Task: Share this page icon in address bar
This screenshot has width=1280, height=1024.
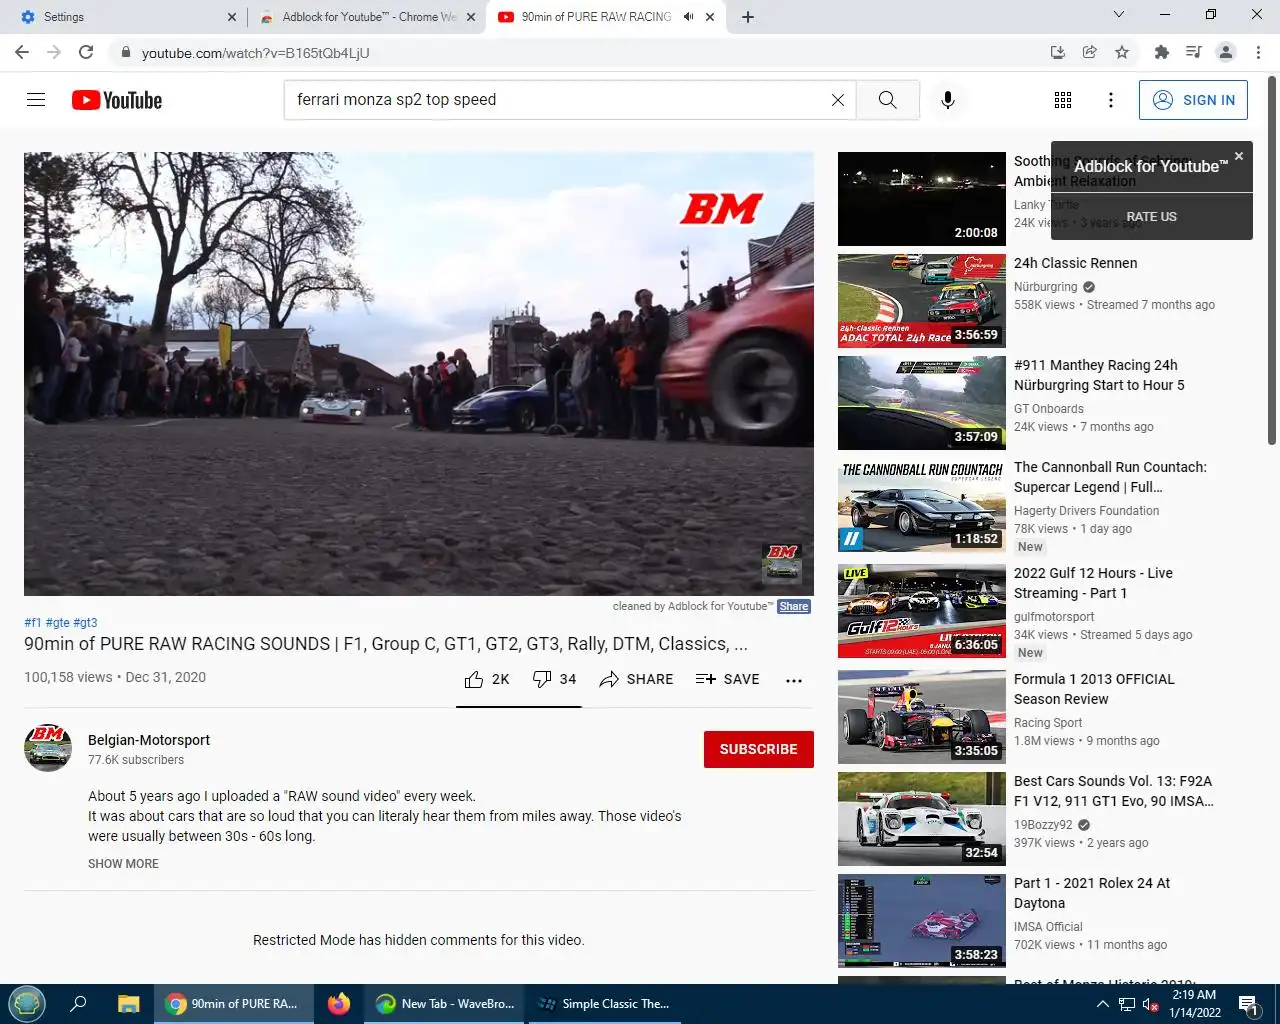Action: [1090, 52]
